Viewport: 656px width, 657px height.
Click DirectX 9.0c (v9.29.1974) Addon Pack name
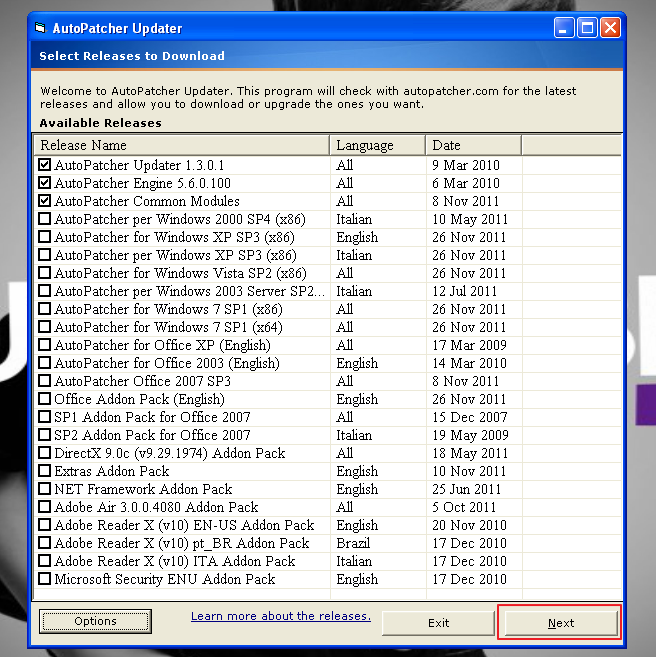(x=170, y=453)
